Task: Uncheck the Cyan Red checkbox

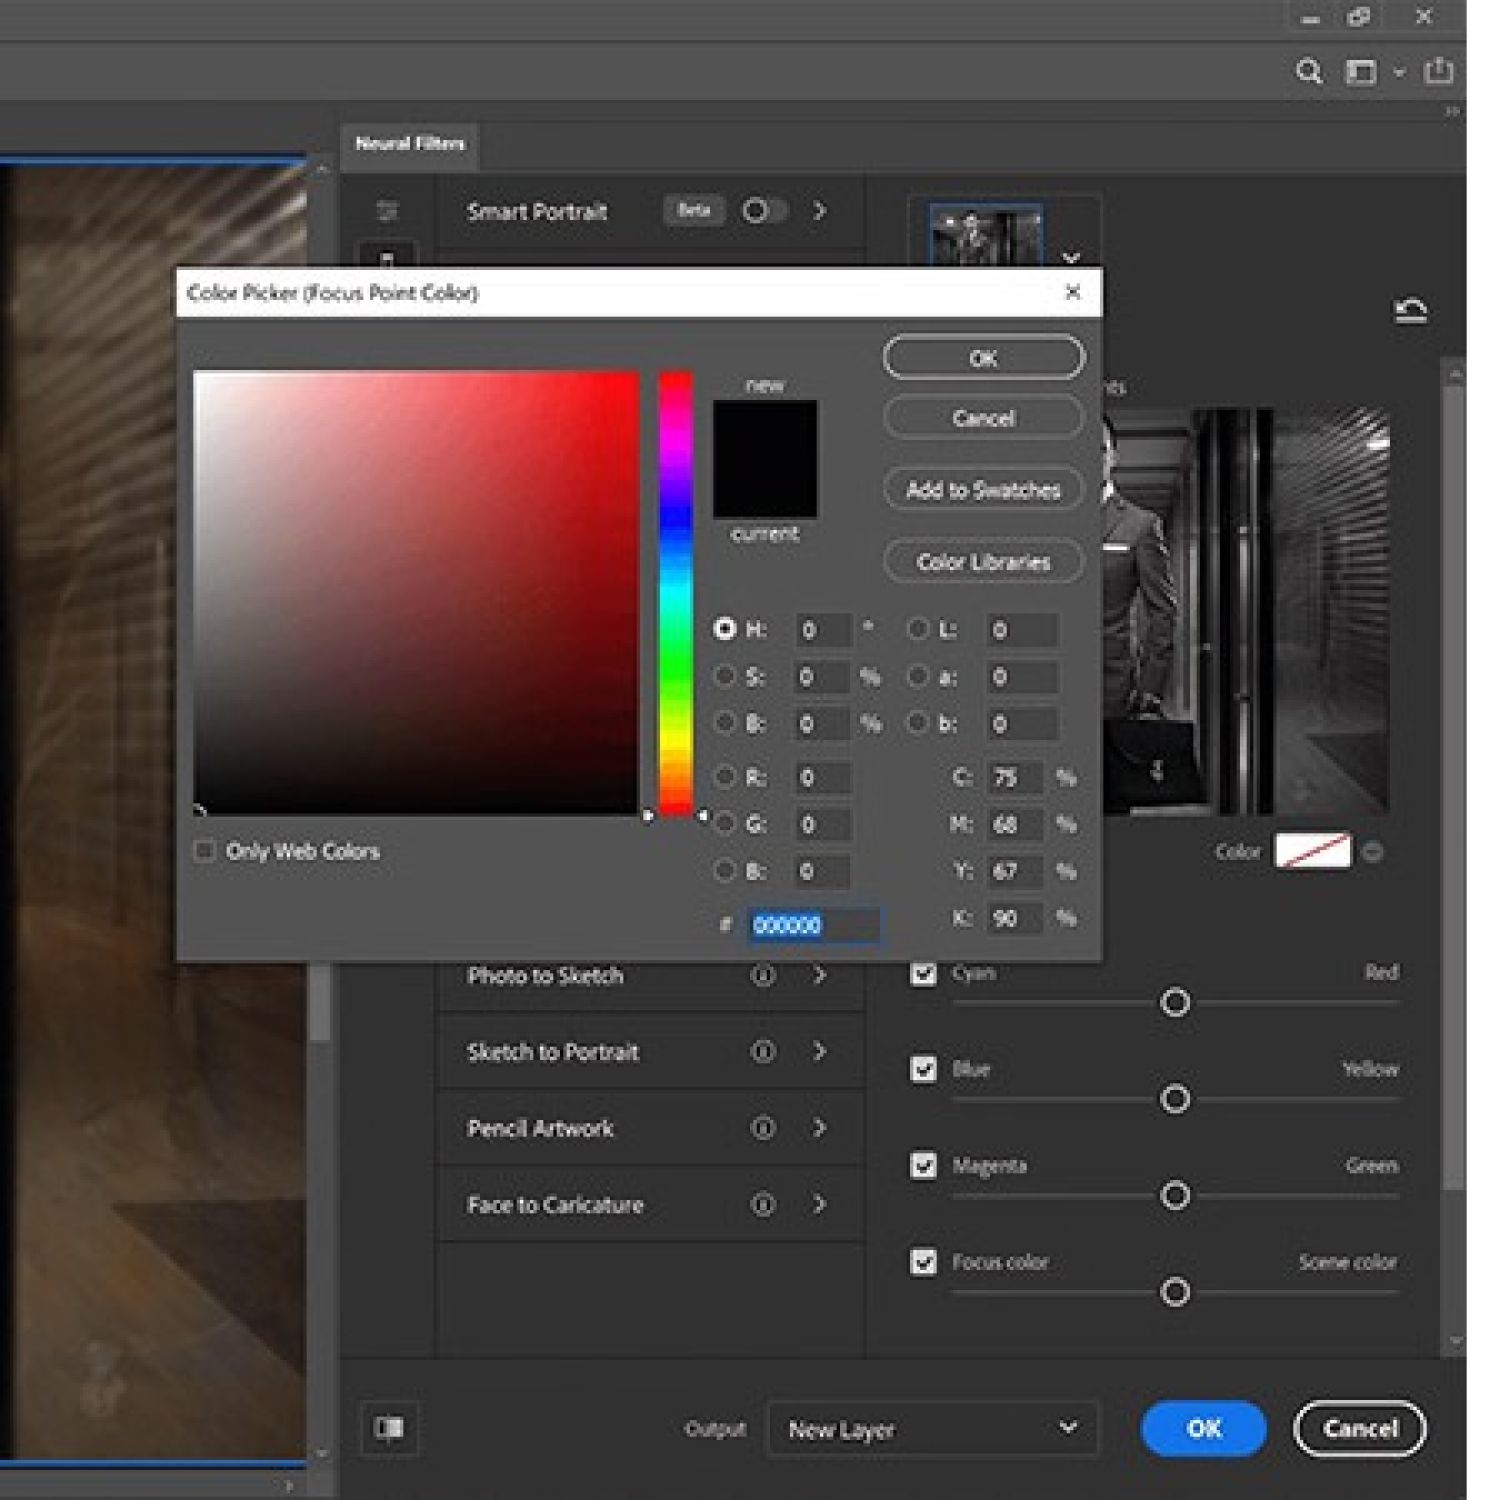Action: [924, 973]
